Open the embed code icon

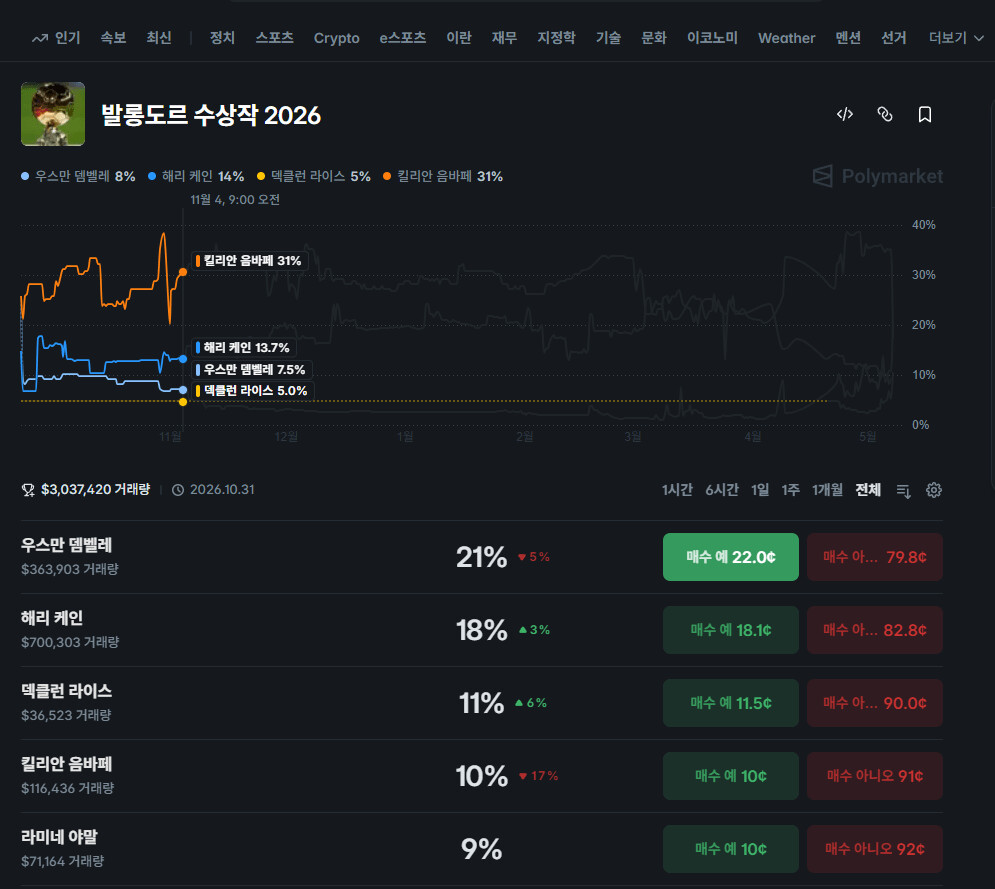pos(845,114)
